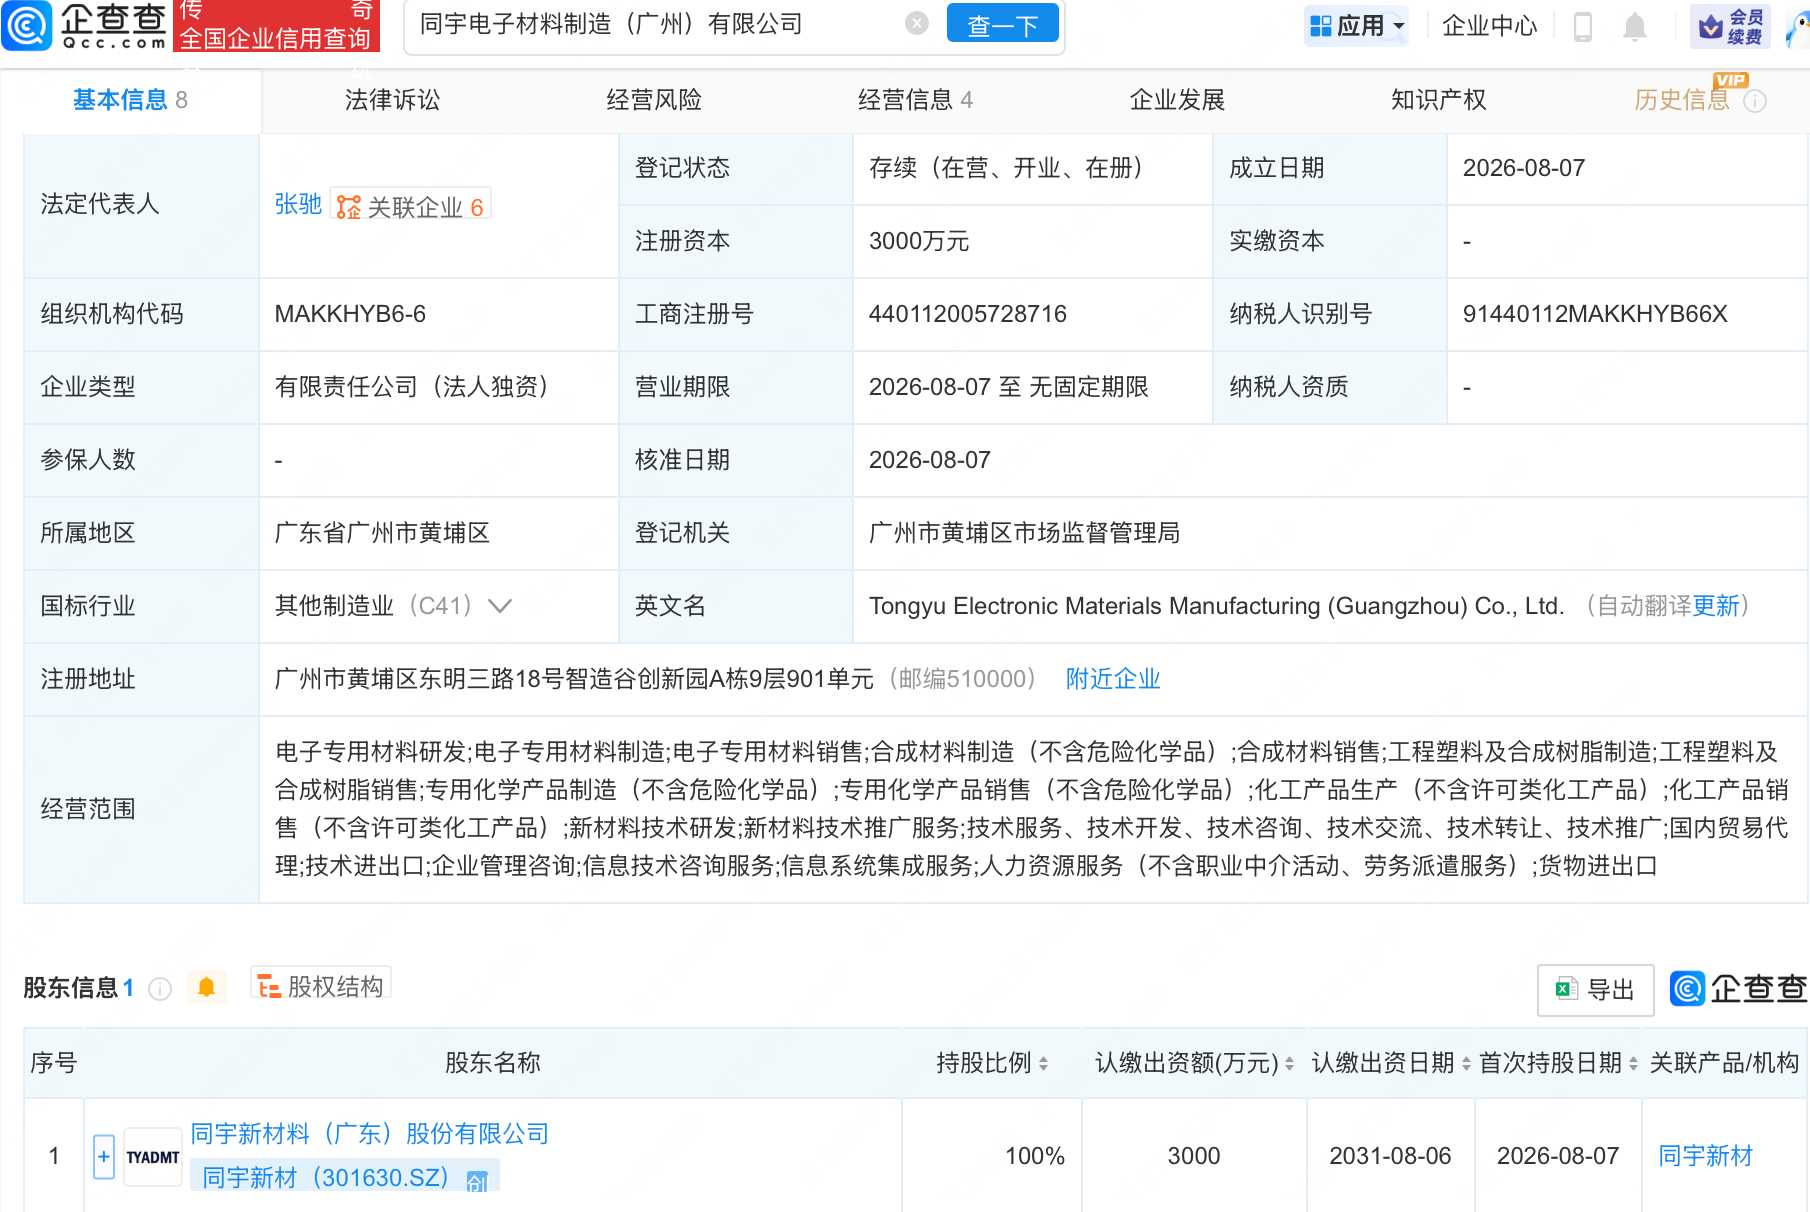Open the 企业发展 tab
This screenshot has width=1810, height=1212.
pyautogui.click(x=1177, y=100)
